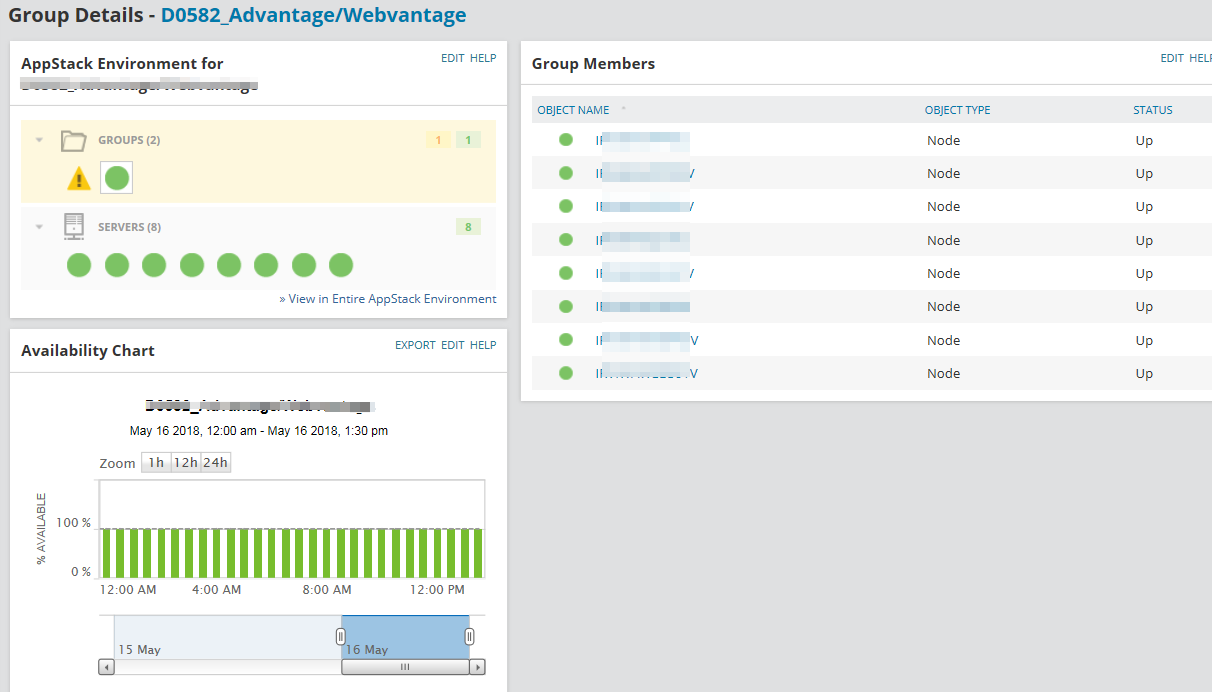Click the Group Members heading
This screenshot has width=1212, height=692.
tap(593, 63)
